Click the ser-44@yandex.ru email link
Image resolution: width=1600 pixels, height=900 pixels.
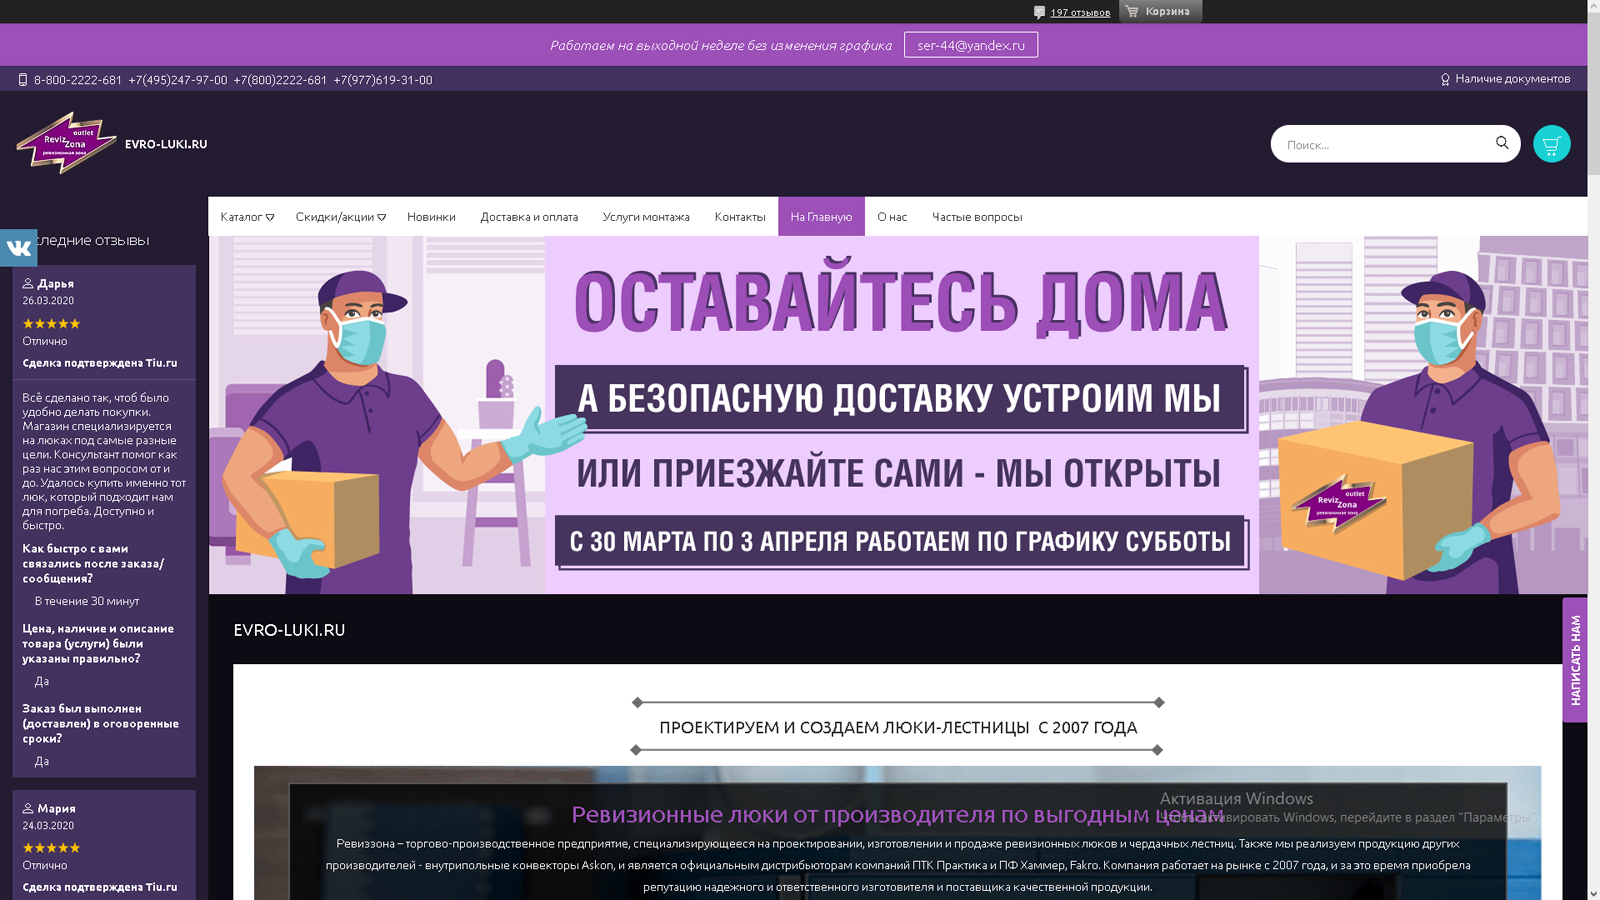point(970,44)
